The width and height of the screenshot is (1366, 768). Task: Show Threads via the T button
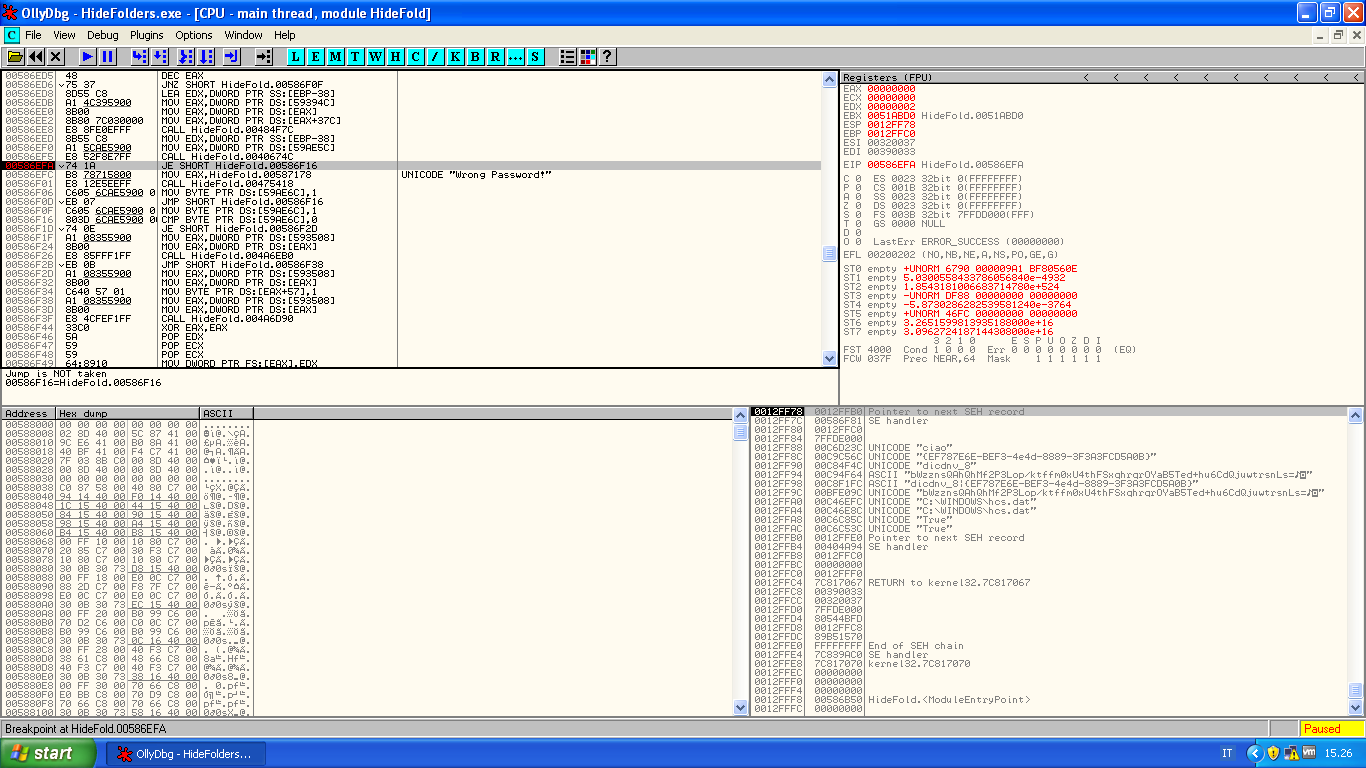[x=356, y=57]
